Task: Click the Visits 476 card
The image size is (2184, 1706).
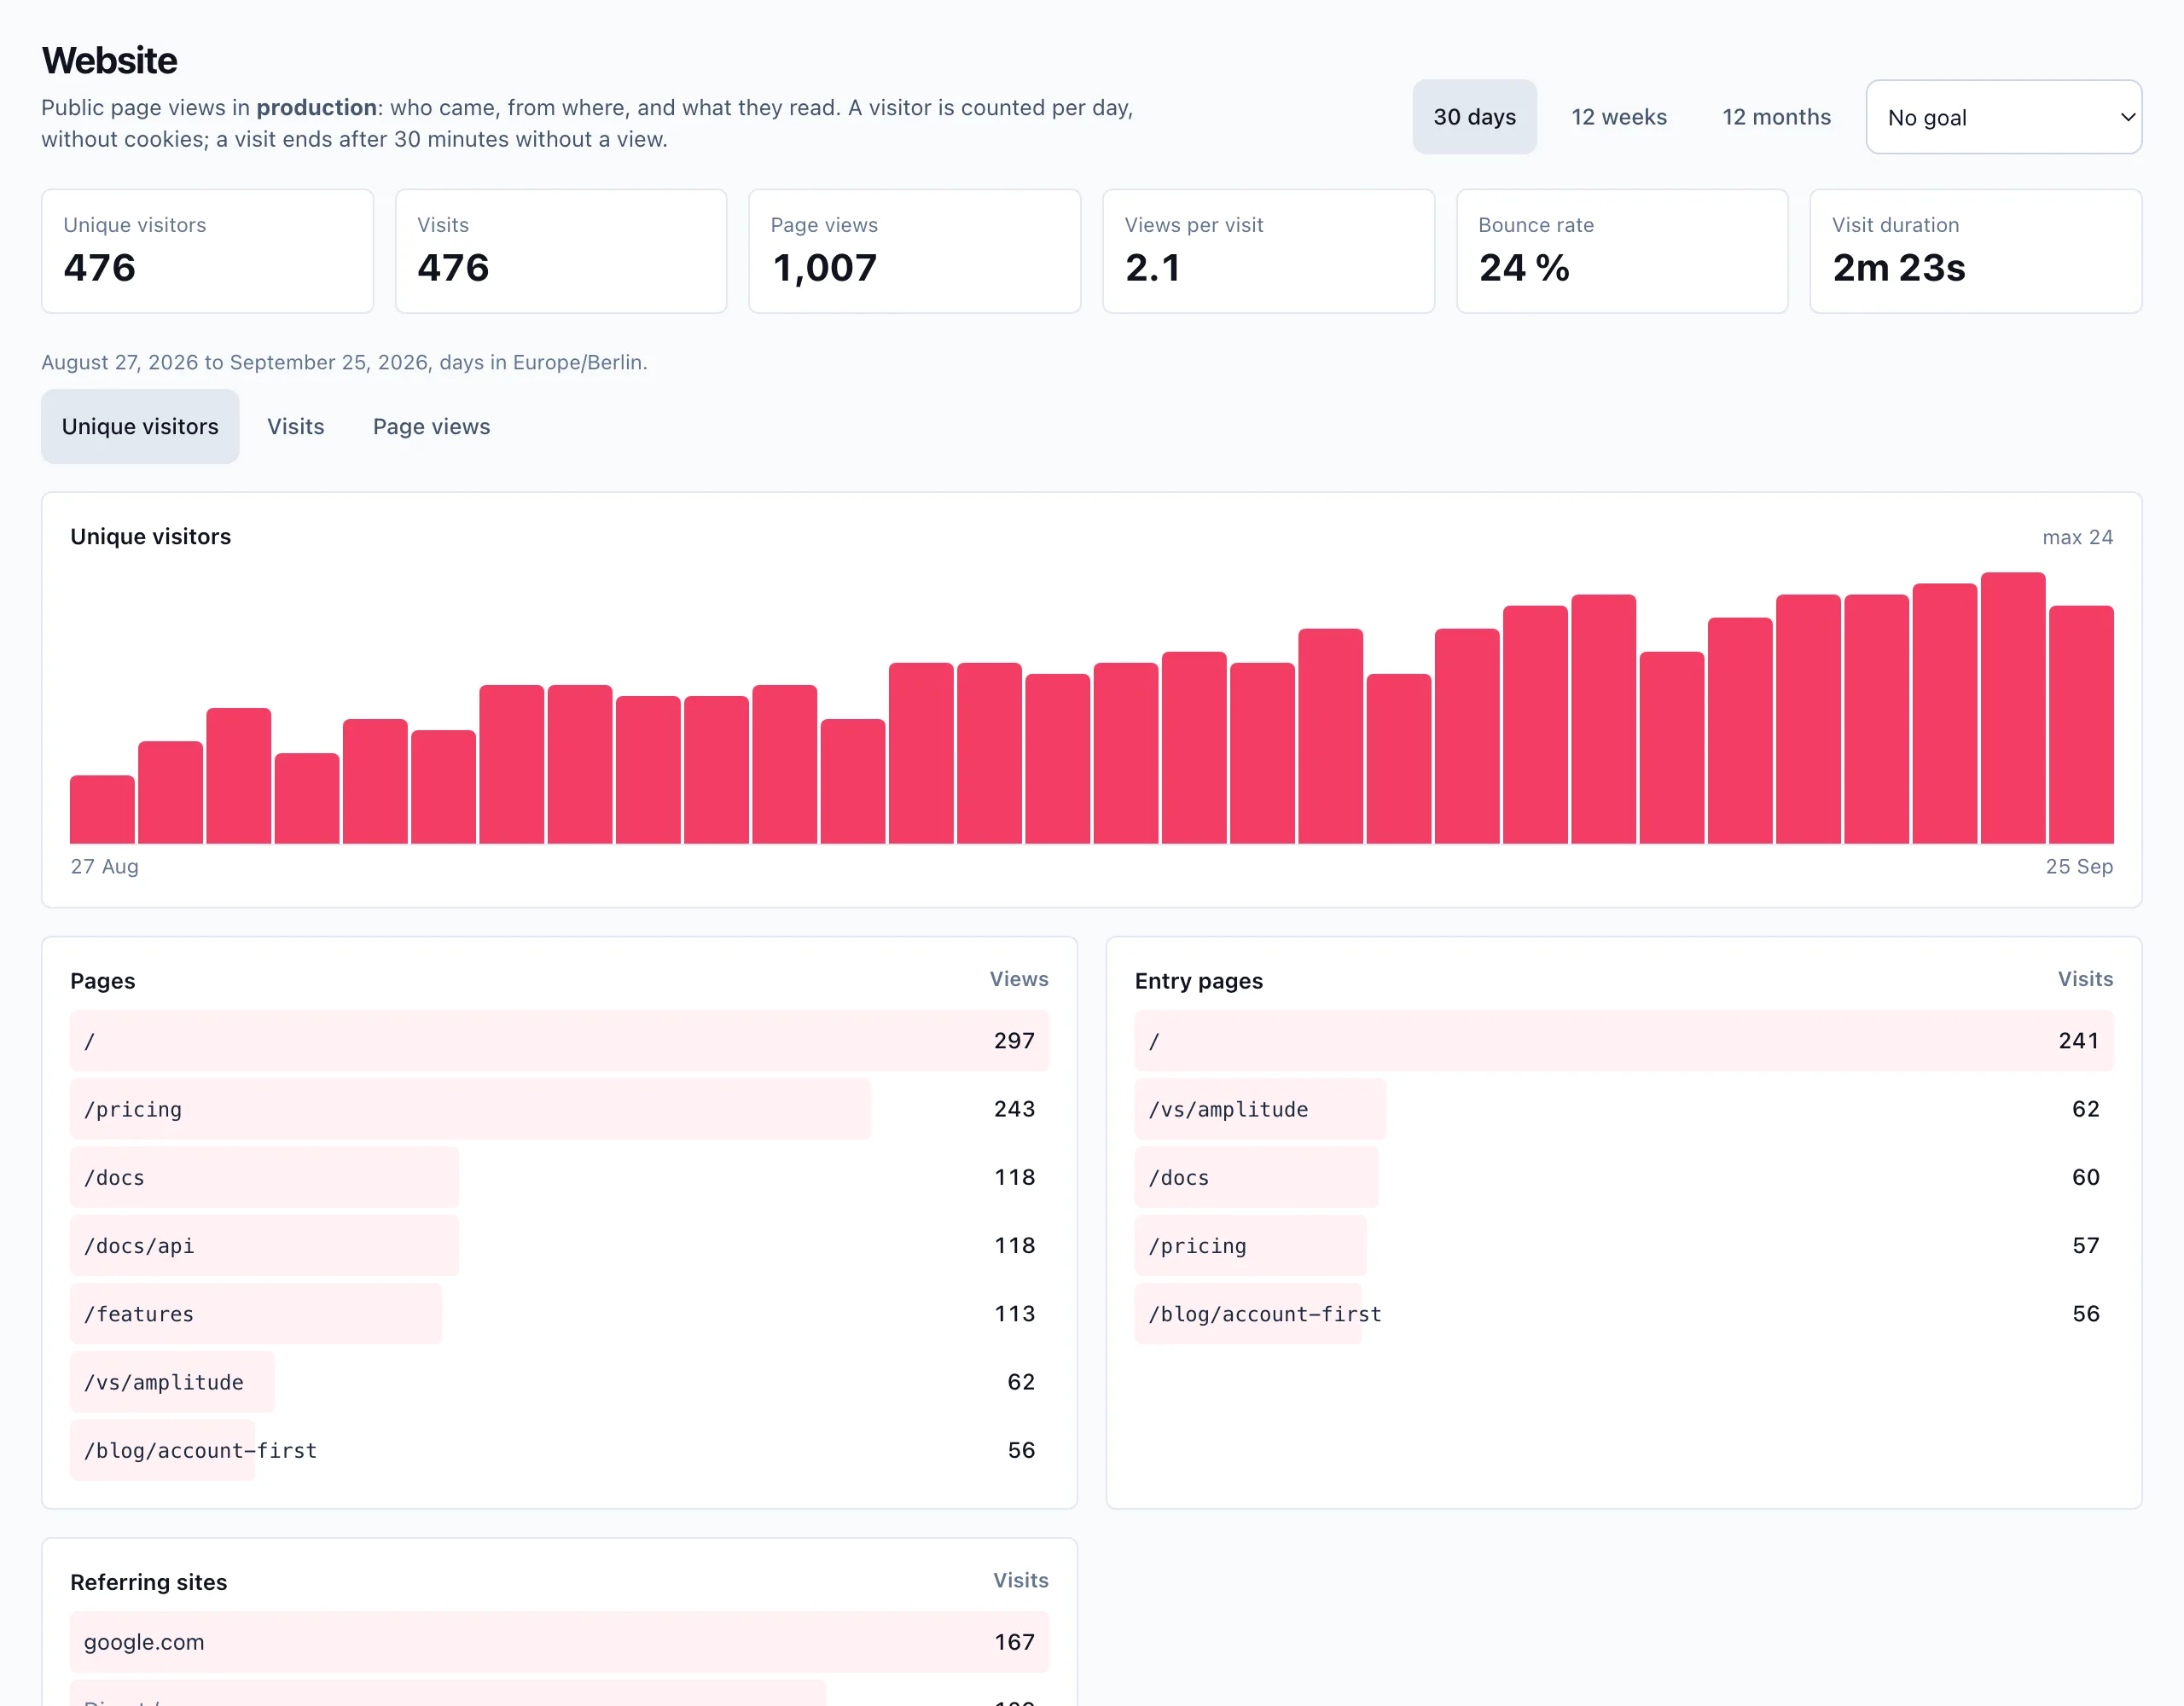Action: point(561,251)
